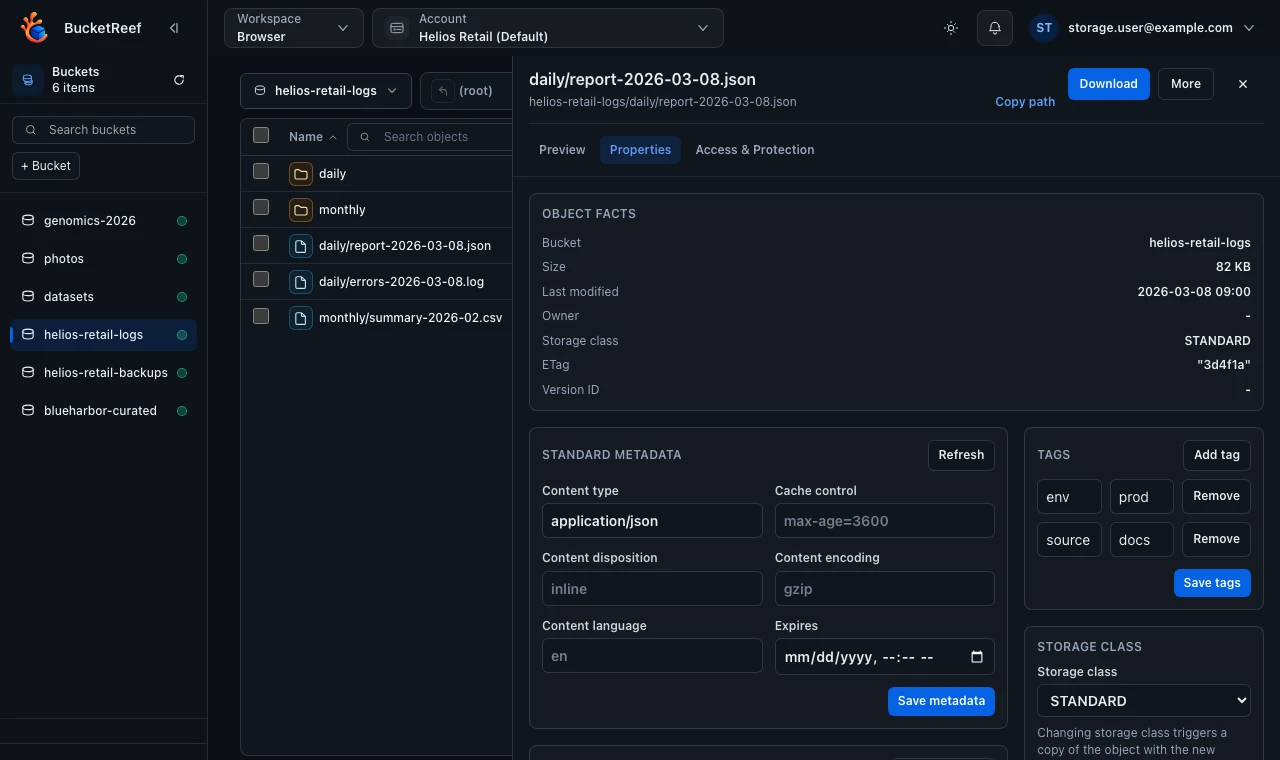Click the Save metadata button

tap(941, 701)
